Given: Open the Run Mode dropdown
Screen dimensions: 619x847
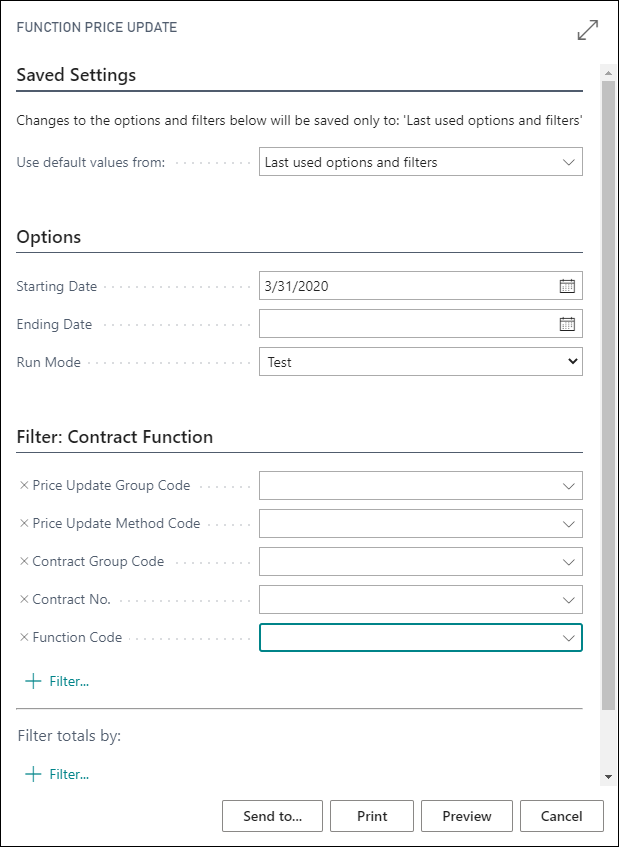Looking at the screenshot, I should 421,361.
